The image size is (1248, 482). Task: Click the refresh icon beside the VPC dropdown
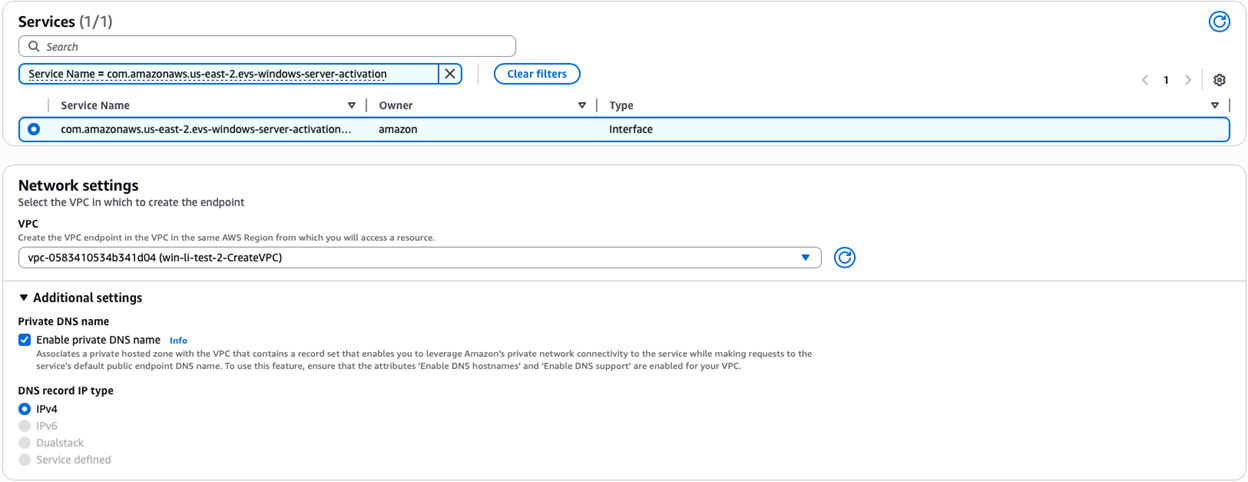click(x=844, y=258)
